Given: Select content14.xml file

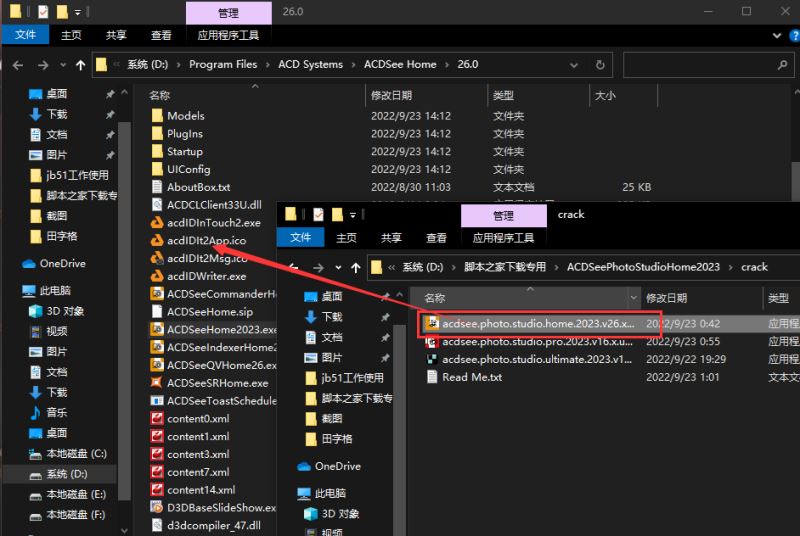Looking at the screenshot, I should click(201, 490).
